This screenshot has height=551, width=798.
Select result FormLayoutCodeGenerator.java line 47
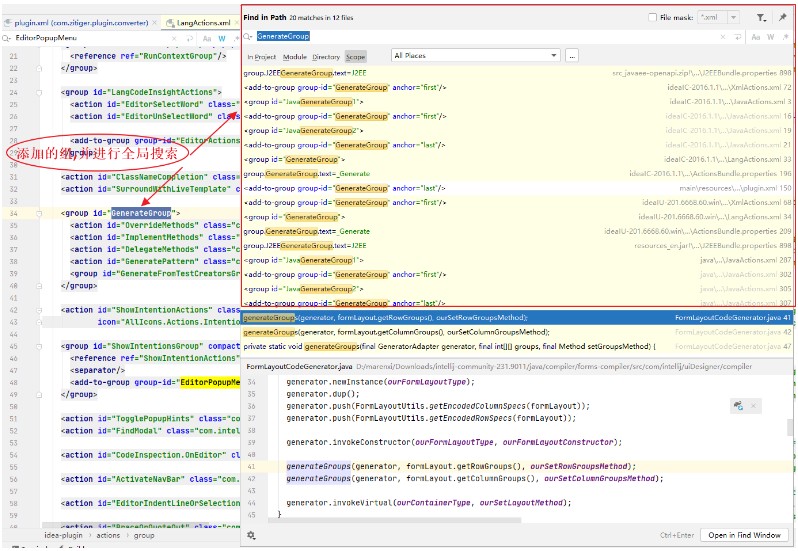click(517, 346)
